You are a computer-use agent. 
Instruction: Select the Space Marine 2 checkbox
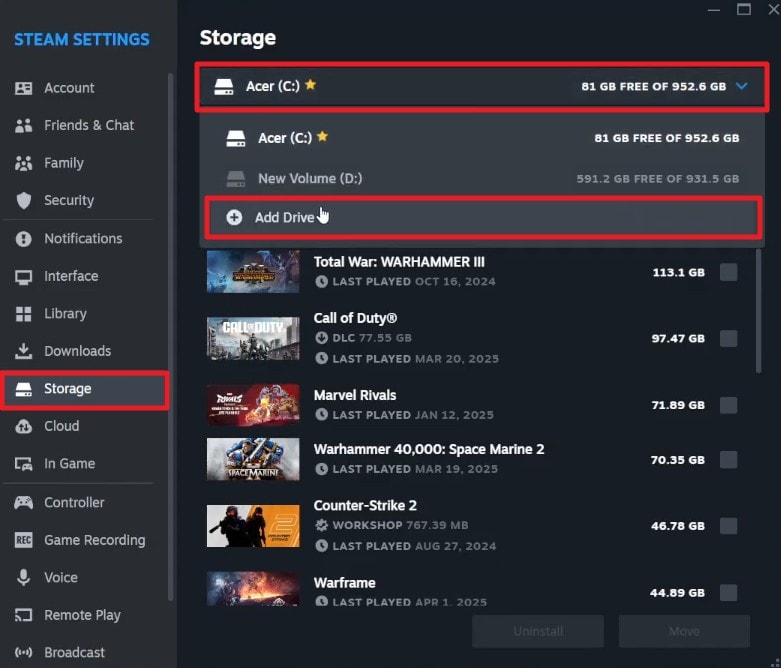click(x=729, y=459)
